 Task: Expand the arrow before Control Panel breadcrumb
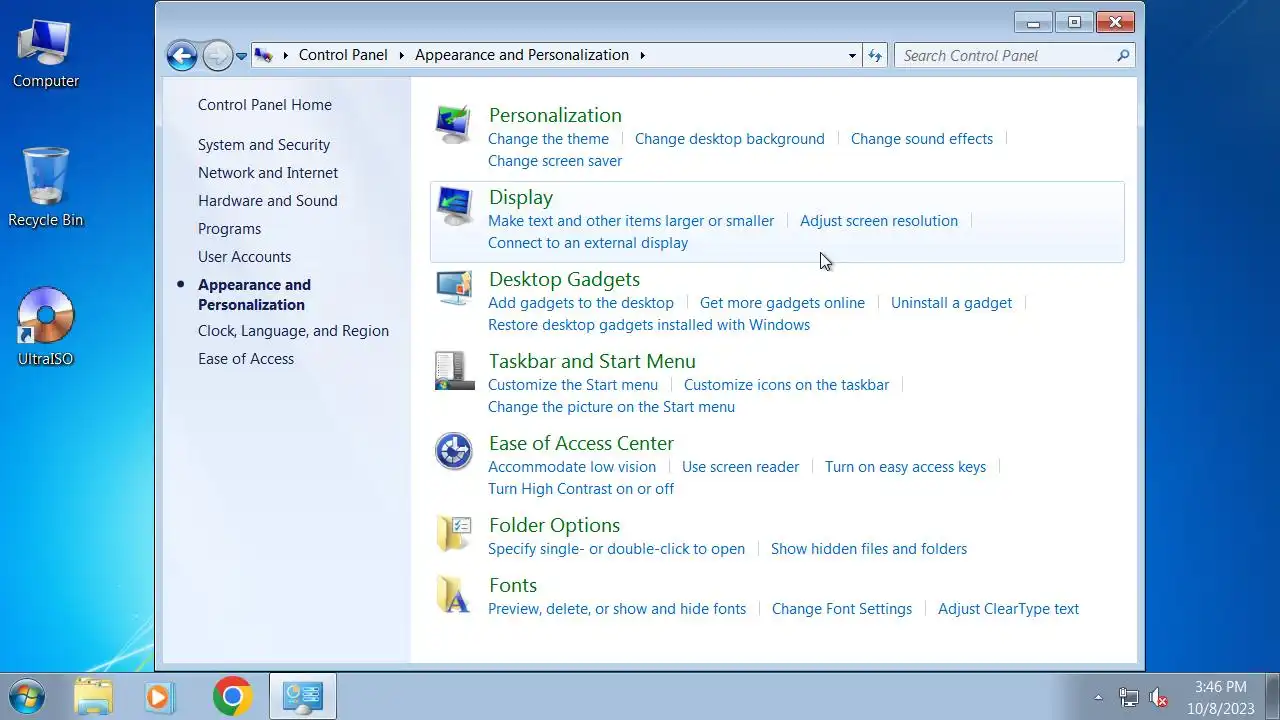286,55
